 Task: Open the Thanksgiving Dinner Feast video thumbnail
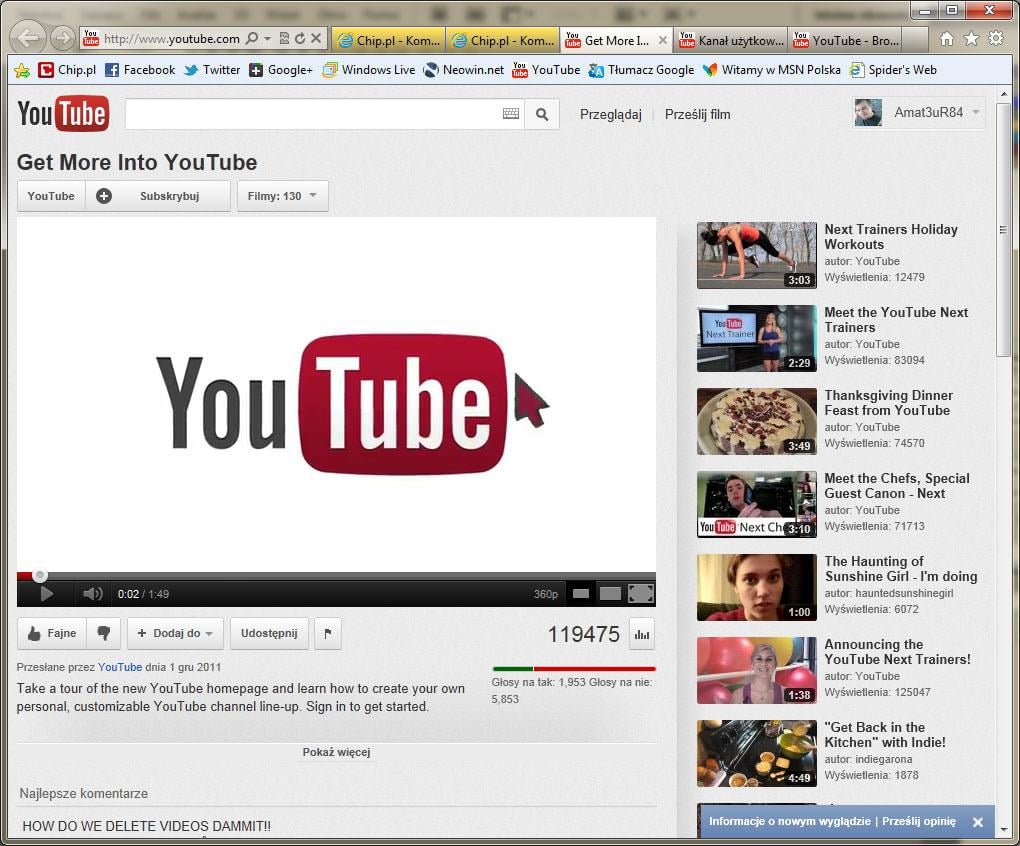756,420
